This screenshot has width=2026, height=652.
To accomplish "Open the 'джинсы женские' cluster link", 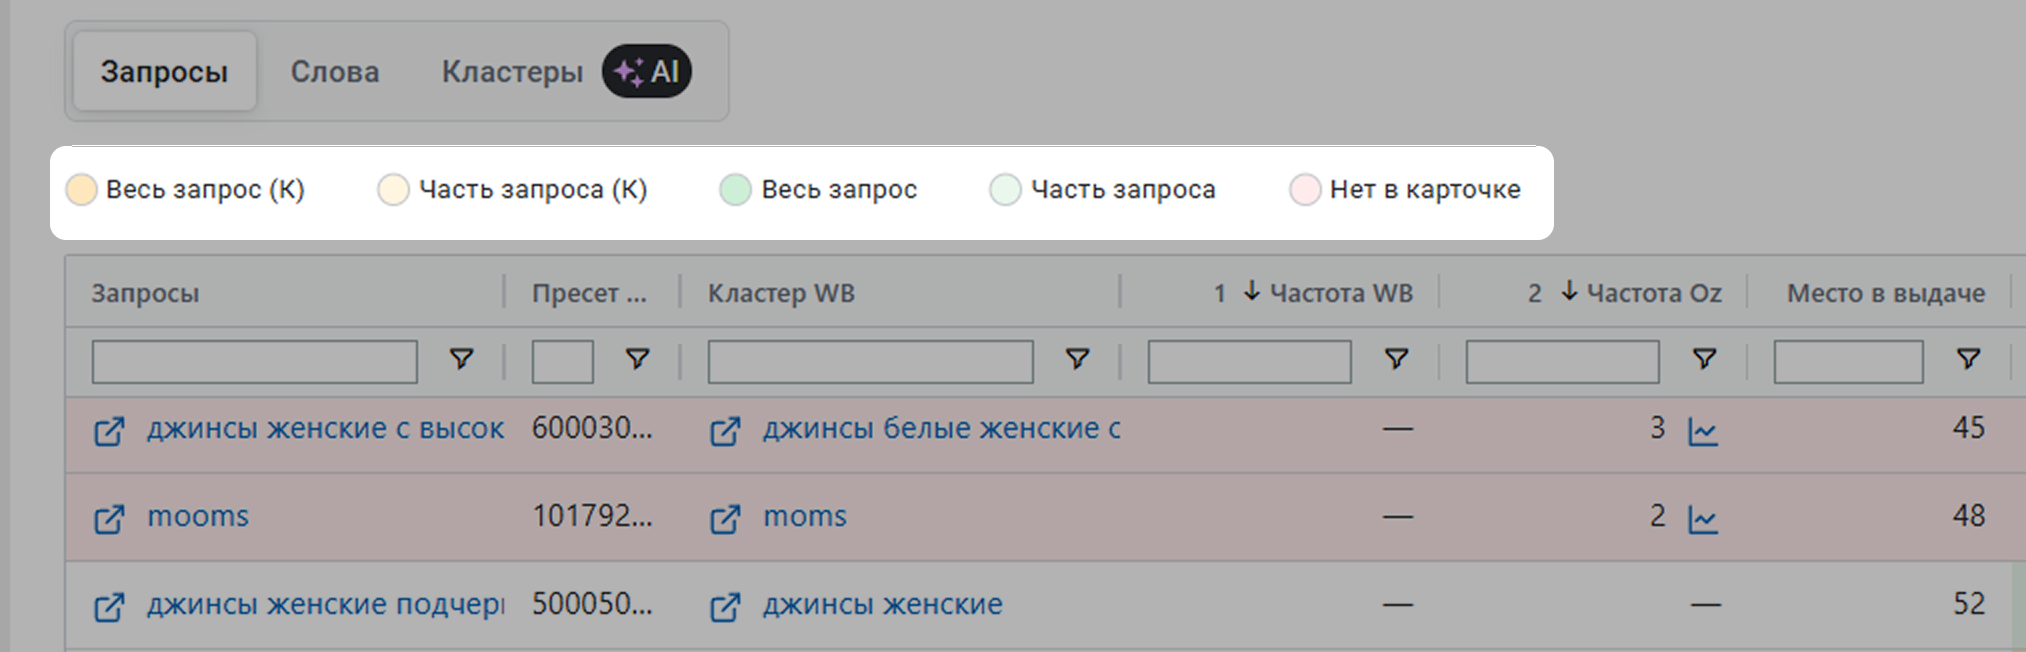I will tap(882, 605).
